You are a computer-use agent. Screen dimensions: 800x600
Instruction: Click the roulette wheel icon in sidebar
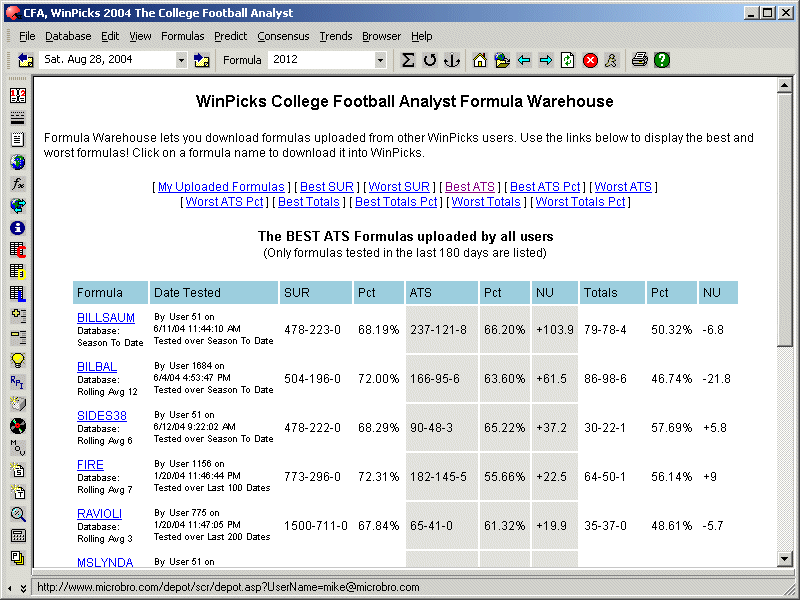point(18,426)
